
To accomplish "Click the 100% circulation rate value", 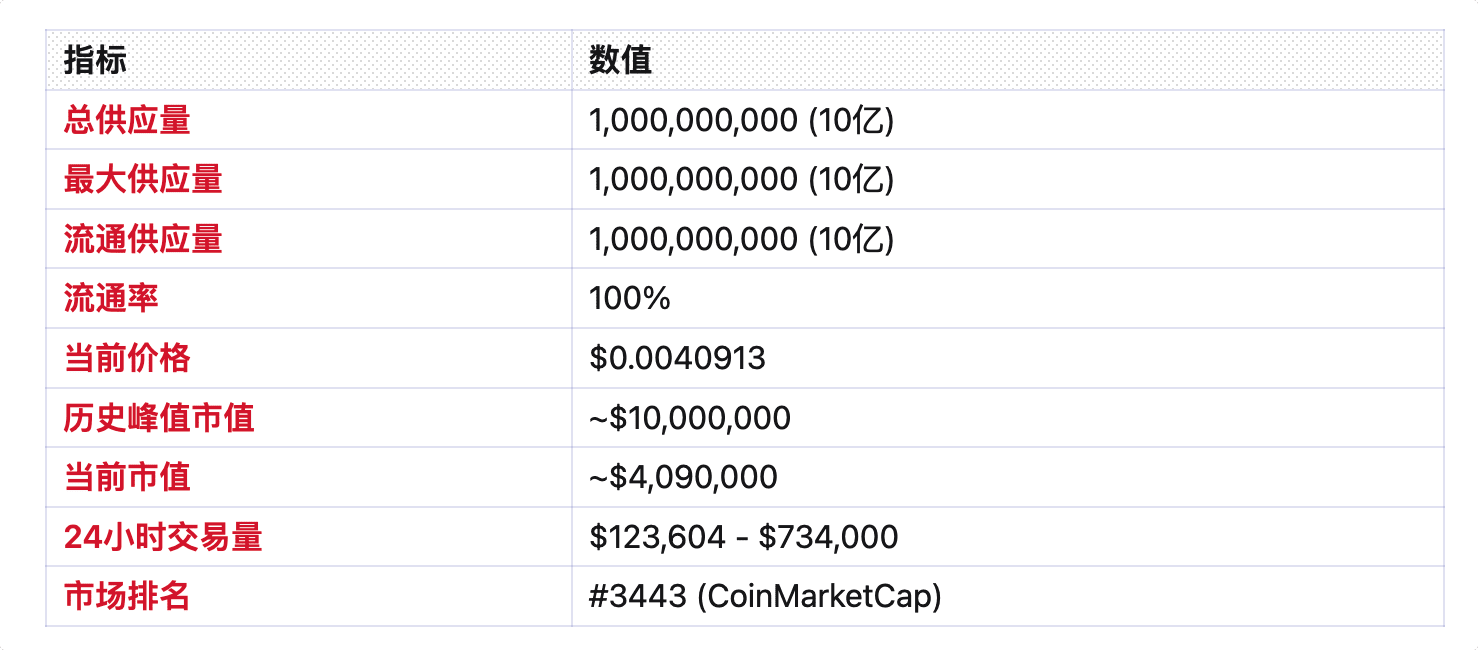I will pos(630,298).
